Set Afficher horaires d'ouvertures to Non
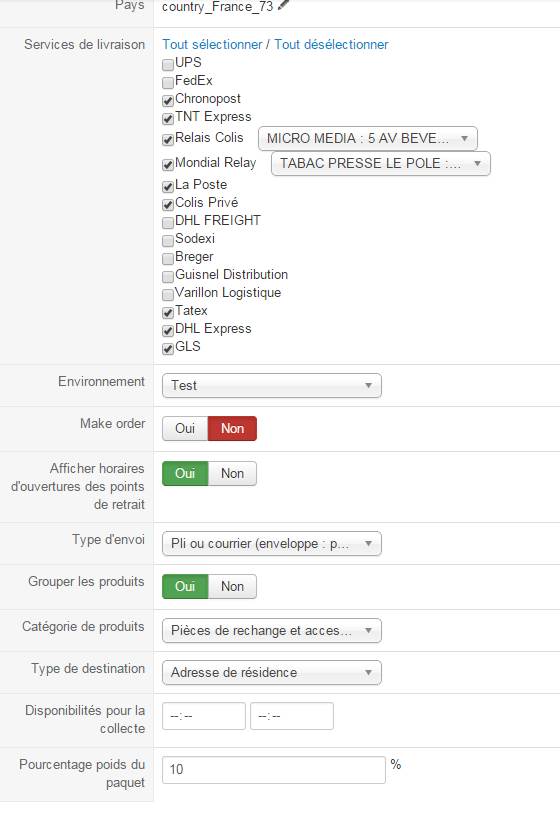The height and width of the screenshot is (813, 560). 232,473
